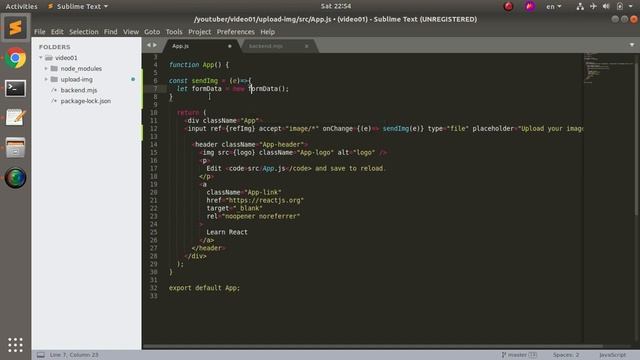Click the battery status tray icon
The width and height of the screenshot is (640, 360).
[620, 6]
